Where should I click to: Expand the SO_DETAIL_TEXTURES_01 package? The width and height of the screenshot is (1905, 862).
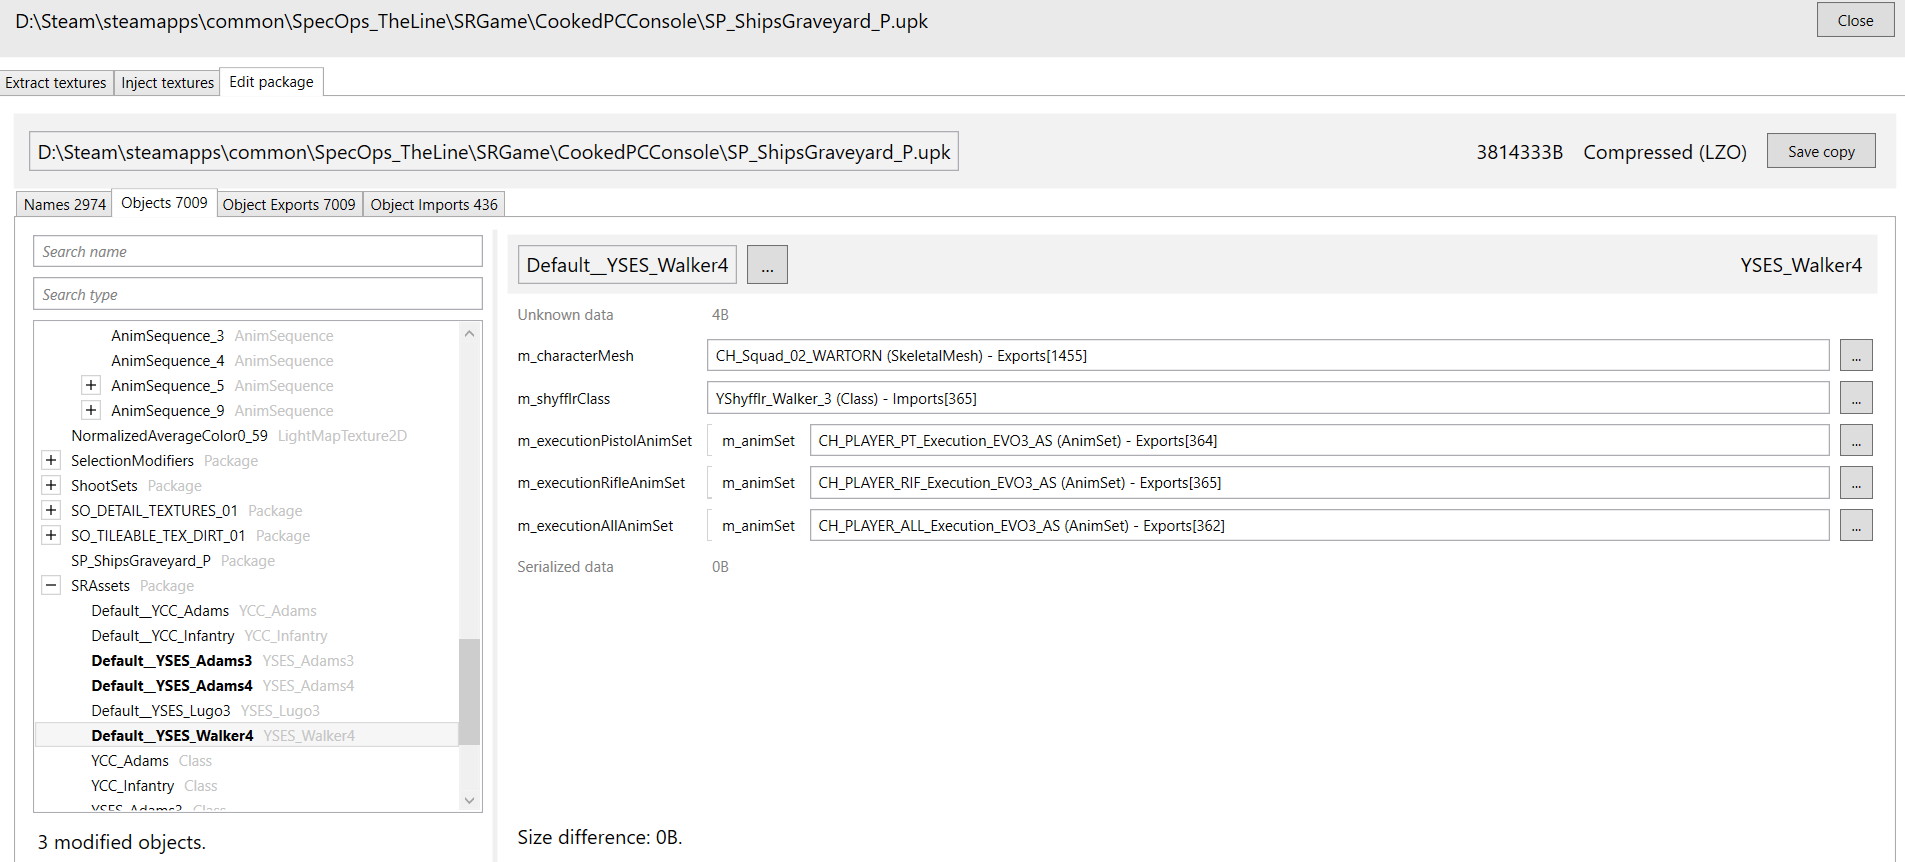51,510
